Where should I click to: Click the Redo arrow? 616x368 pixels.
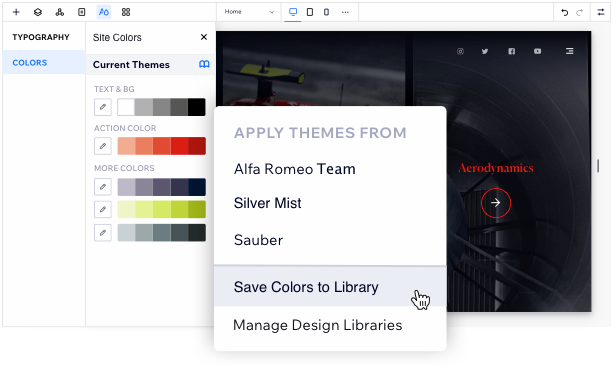pos(579,12)
